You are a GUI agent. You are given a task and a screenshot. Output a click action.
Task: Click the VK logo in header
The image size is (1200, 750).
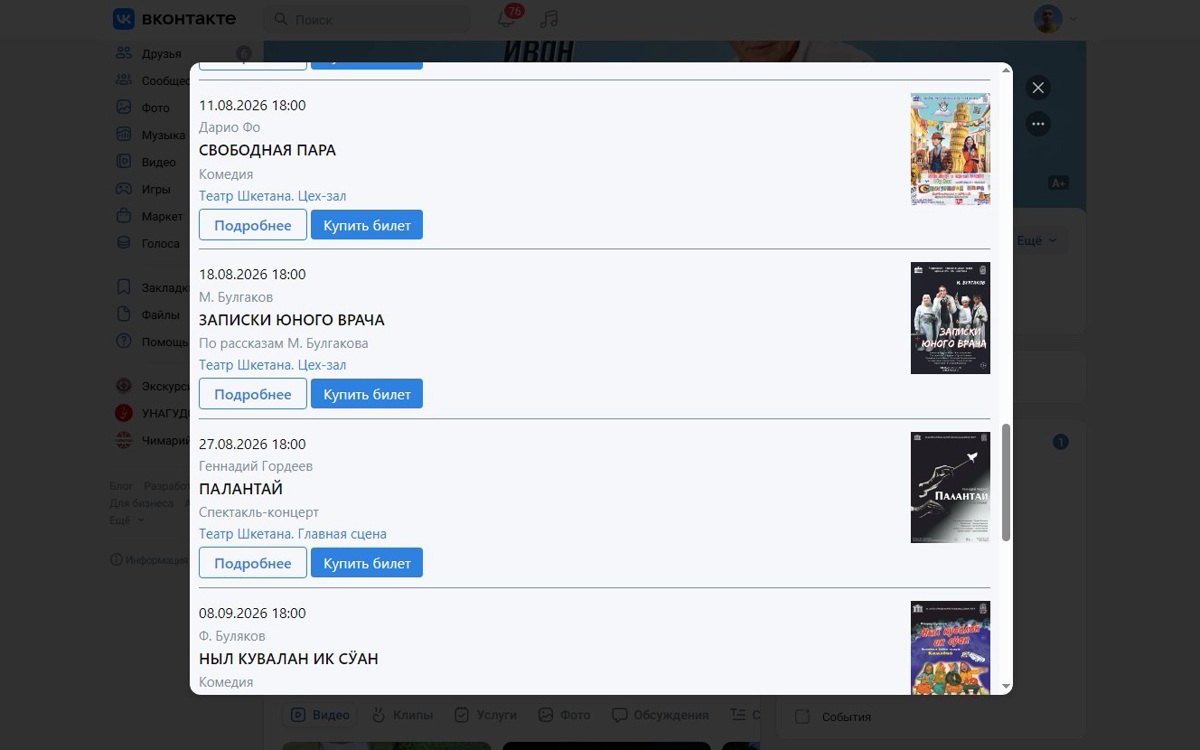coord(174,19)
